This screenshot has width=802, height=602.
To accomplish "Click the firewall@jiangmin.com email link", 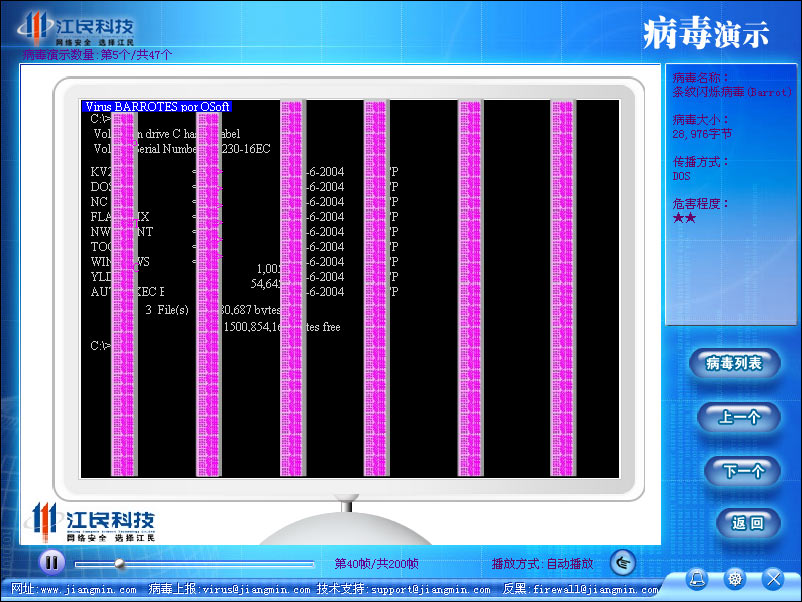I will pyautogui.click(x=595, y=590).
